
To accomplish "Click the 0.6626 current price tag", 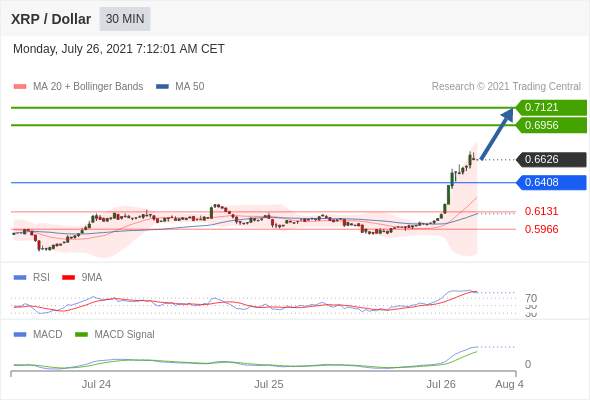I will click(551, 159).
